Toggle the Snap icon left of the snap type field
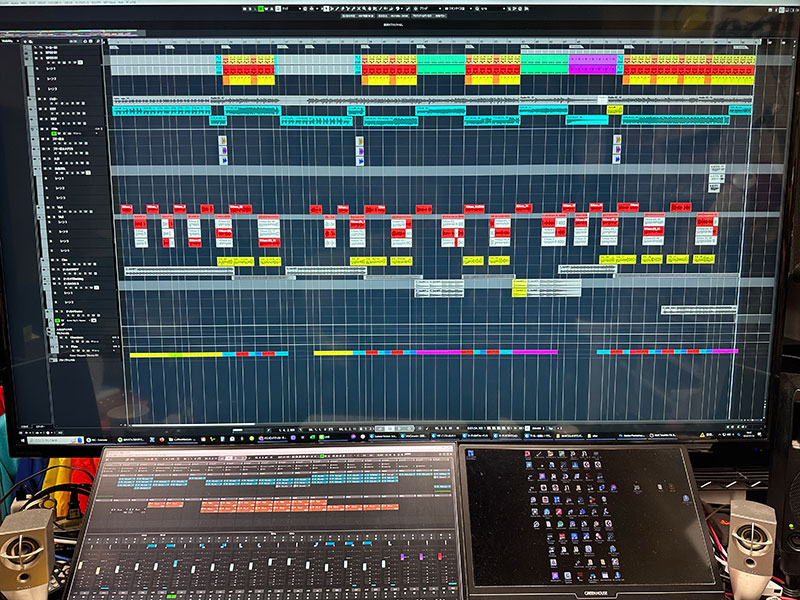This screenshot has height=600, width=800. [415, 9]
